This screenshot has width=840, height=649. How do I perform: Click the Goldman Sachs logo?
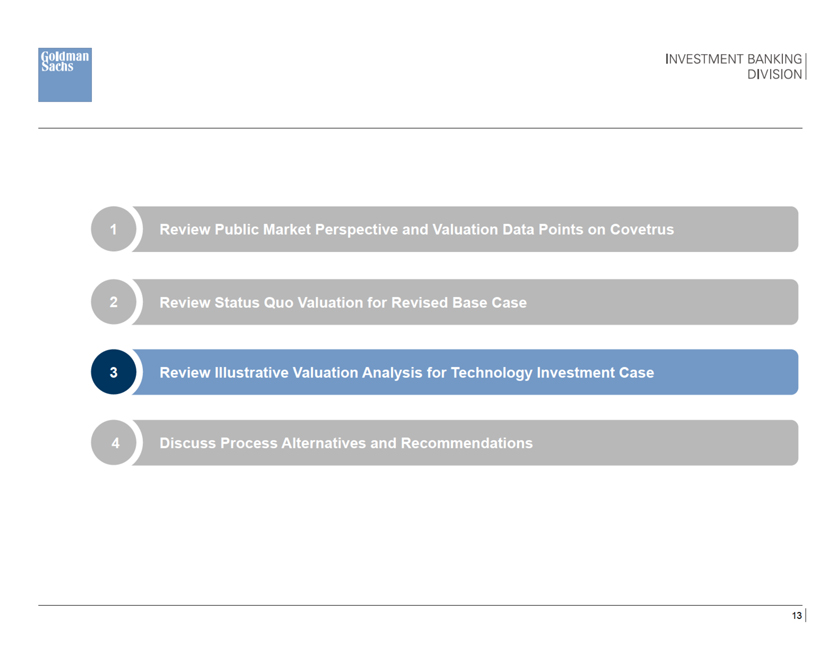[65, 75]
